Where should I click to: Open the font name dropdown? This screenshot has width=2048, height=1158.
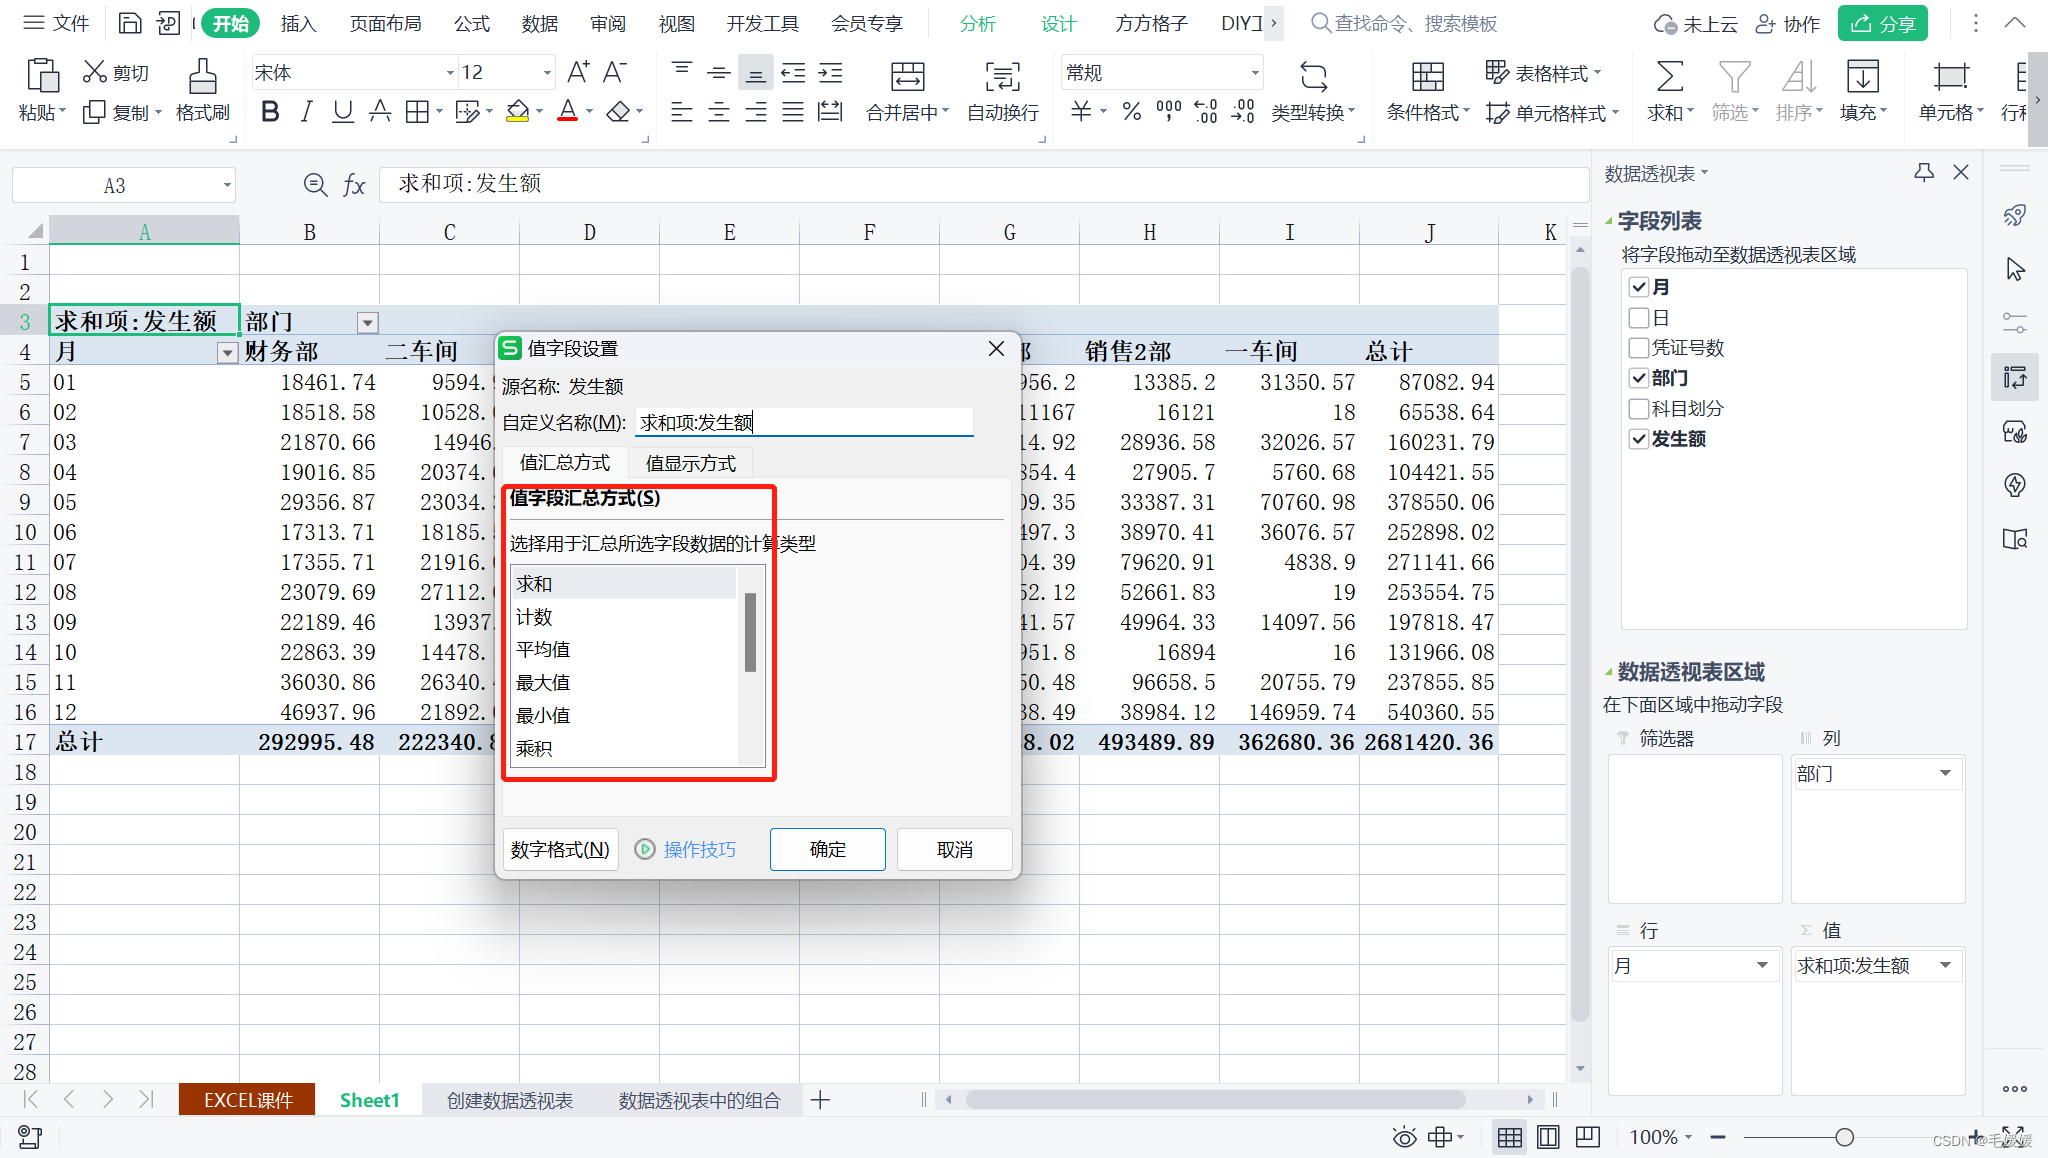point(449,73)
